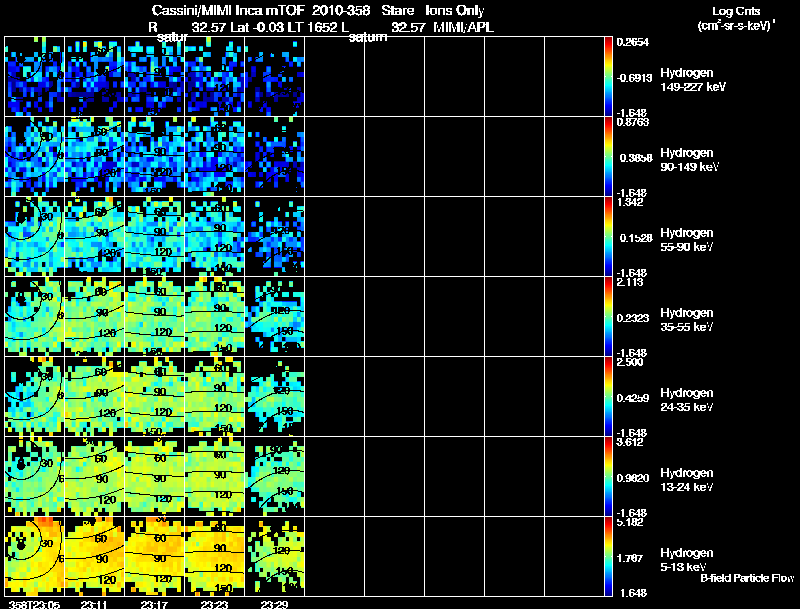
Task: Click the '0.4259' colorbar midpoint value
Action: tap(634, 398)
